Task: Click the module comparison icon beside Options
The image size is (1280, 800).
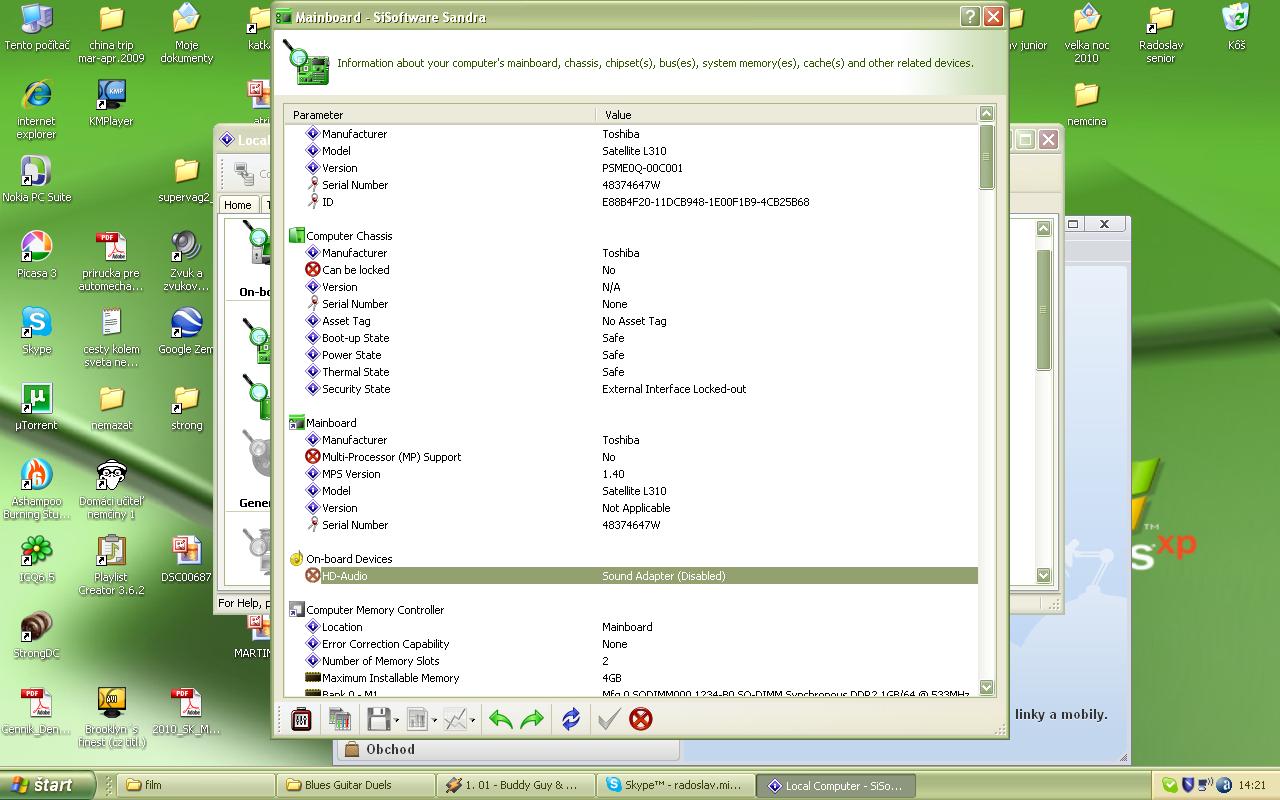Action: 340,719
